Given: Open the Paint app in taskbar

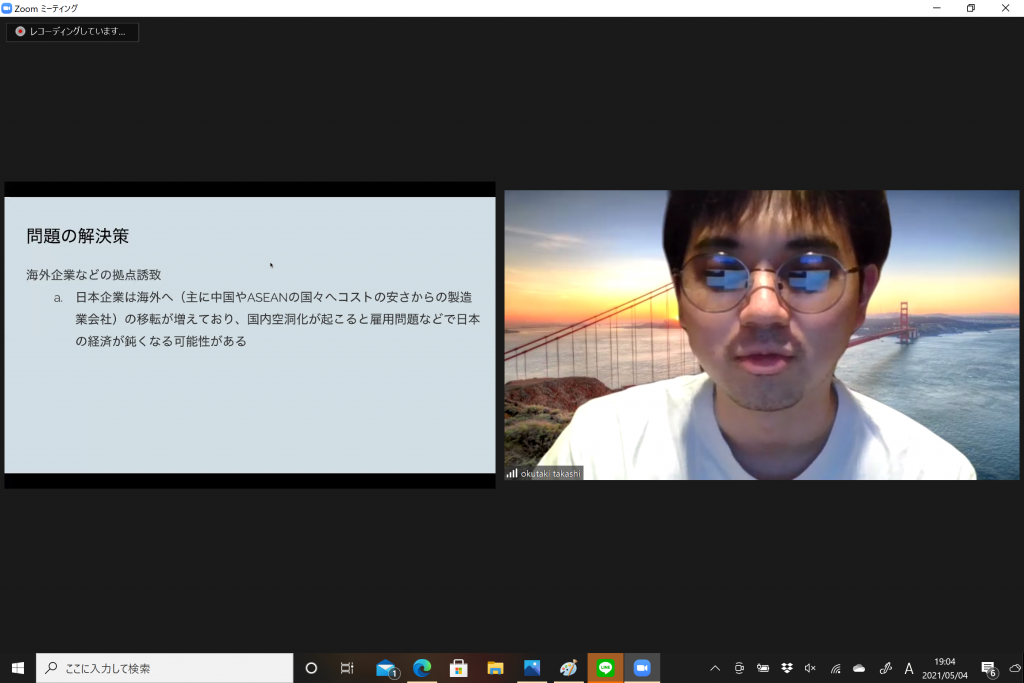Looking at the screenshot, I should (568, 668).
